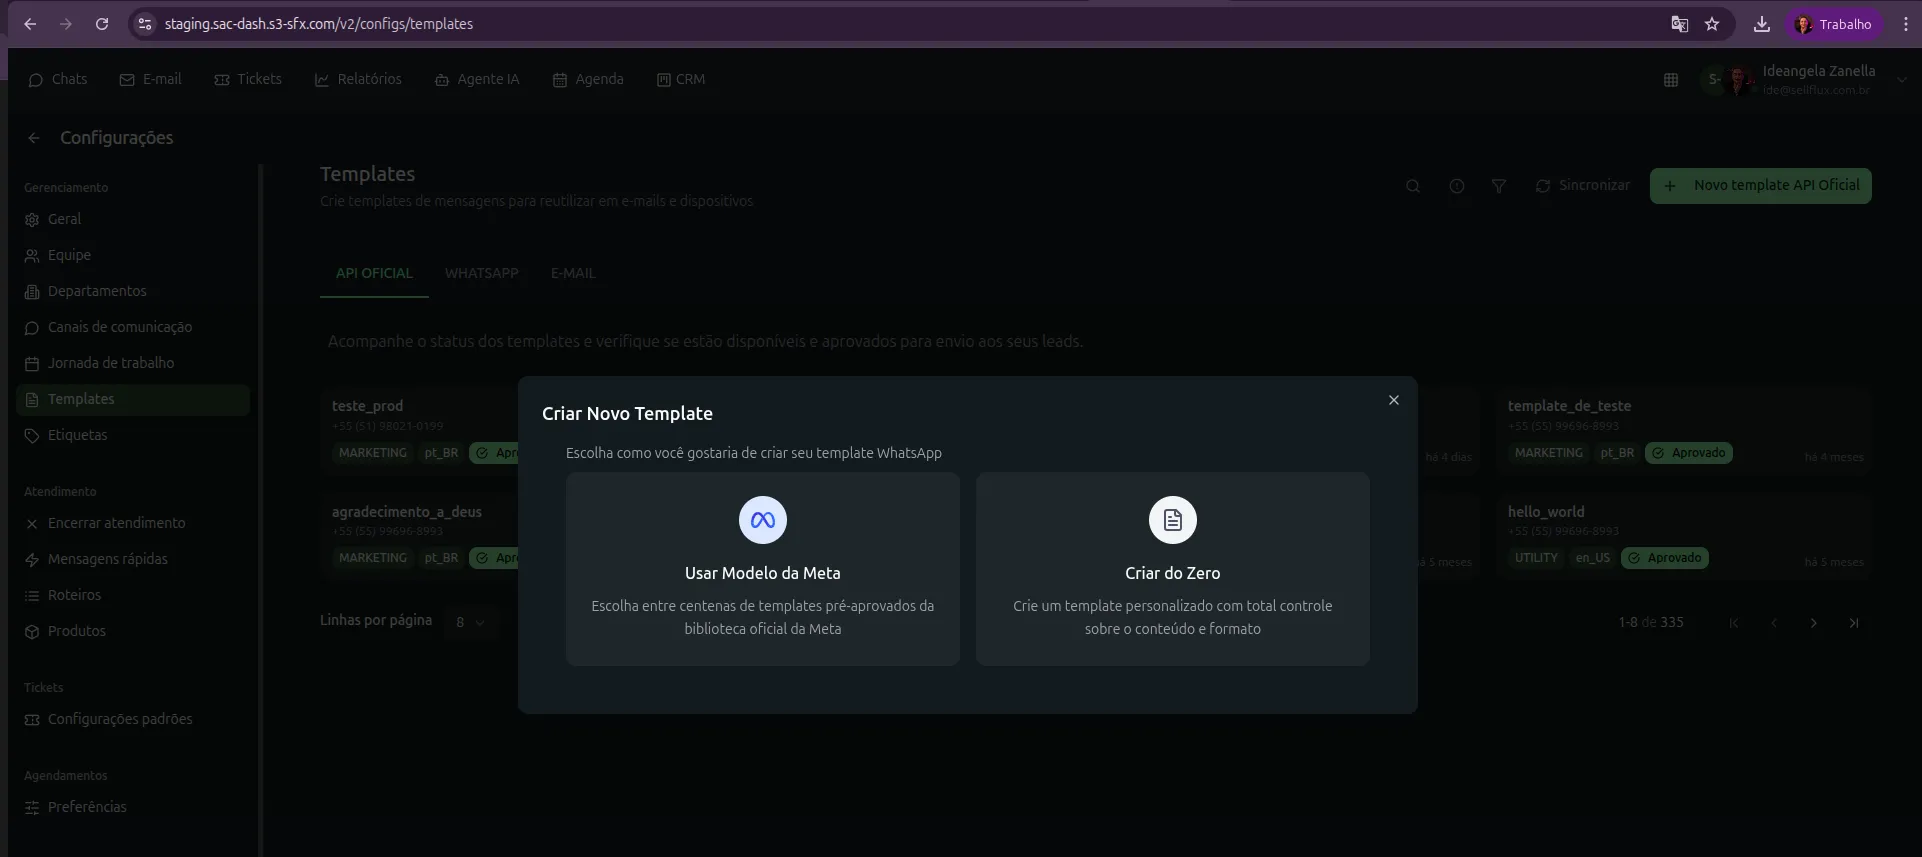Screen dimensions: 1922x857
Task: Open the Linhas por página dropdown
Action: 470,622
